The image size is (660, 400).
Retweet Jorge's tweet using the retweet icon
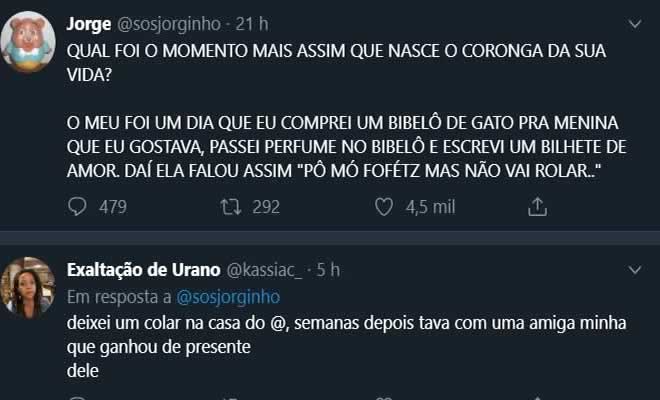click(229, 207)
